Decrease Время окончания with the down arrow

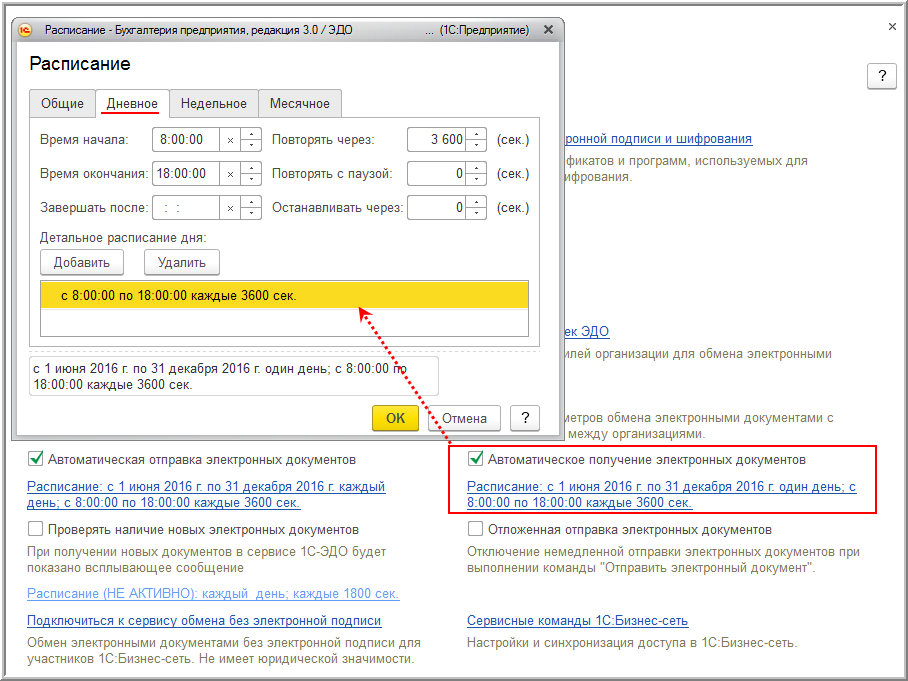[x=251, y=179]
